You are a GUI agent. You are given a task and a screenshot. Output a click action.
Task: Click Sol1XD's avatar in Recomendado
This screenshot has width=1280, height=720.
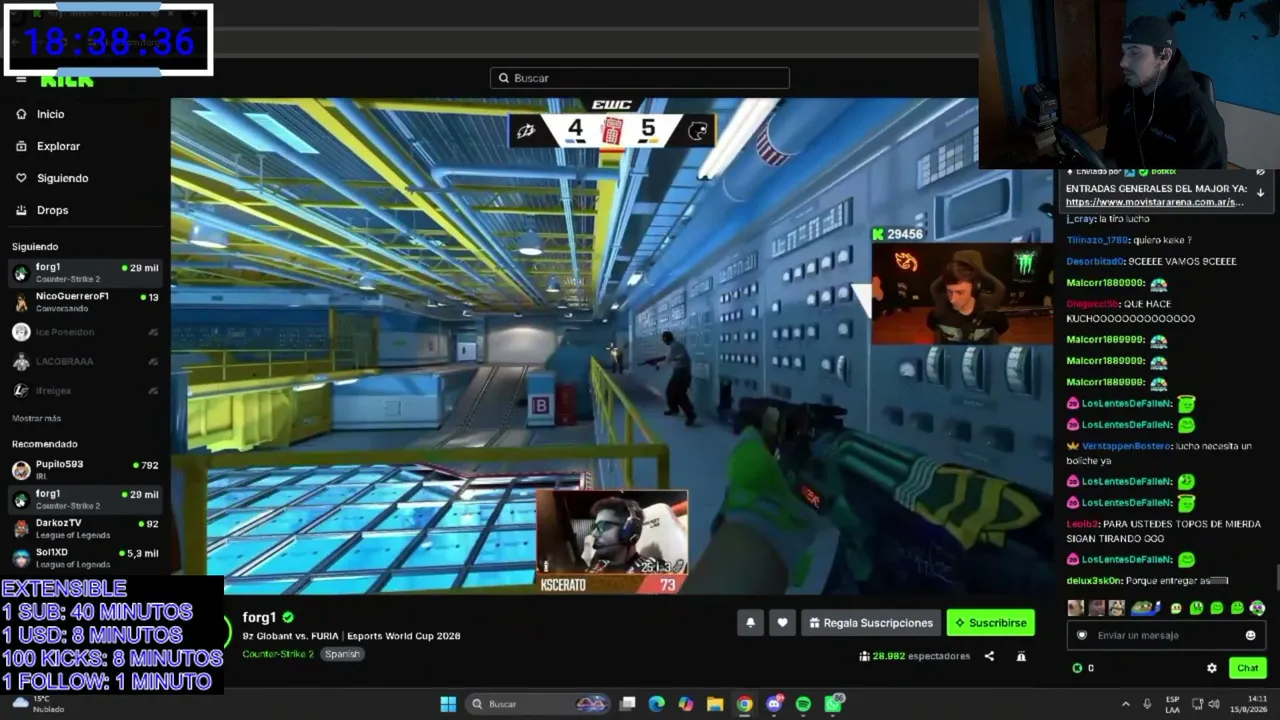(21, 558)
